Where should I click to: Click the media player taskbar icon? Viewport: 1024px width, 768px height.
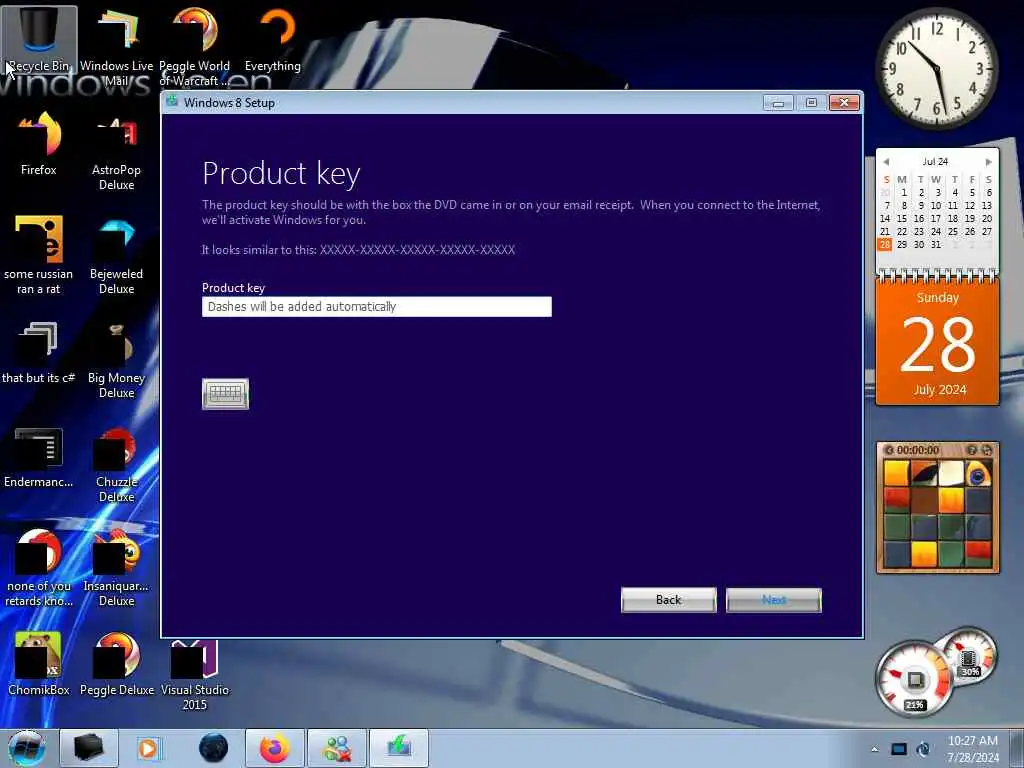pos(148,748)
